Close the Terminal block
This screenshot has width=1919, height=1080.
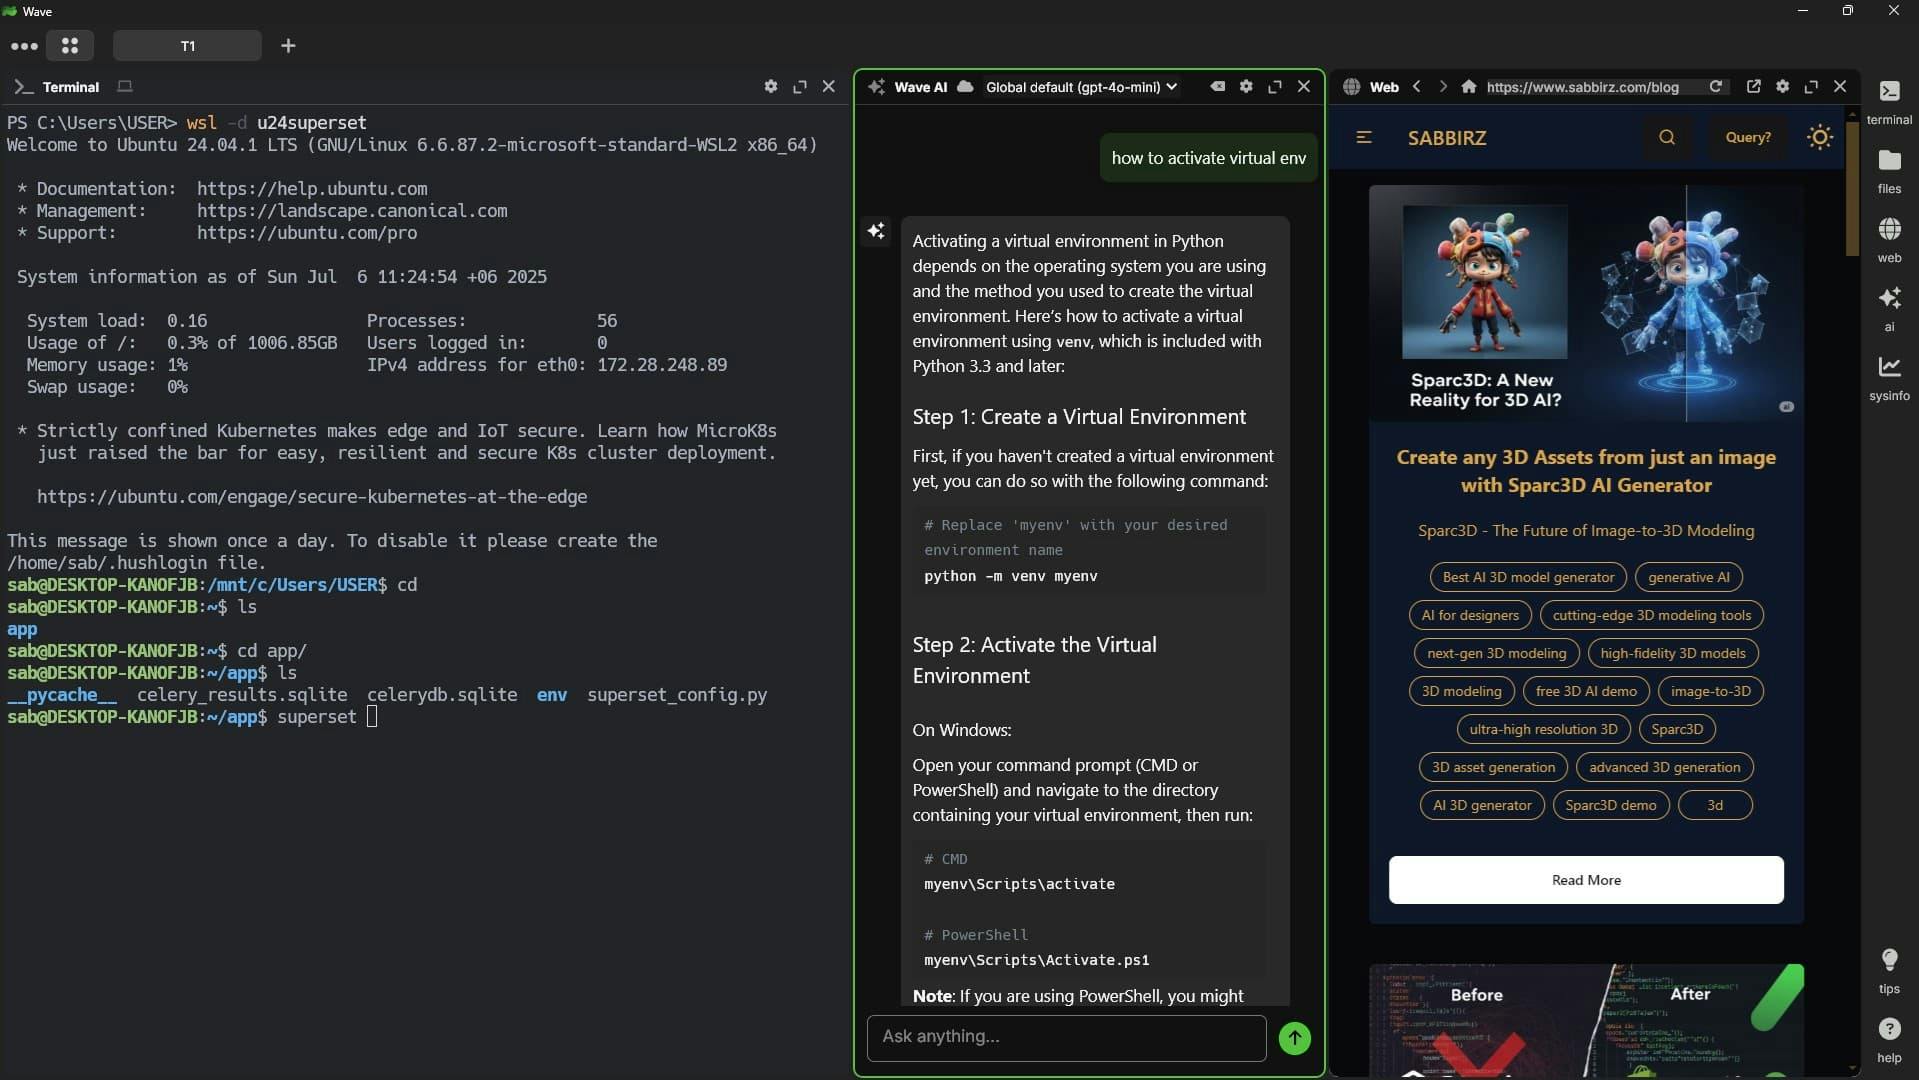pyautogui.click(x=829, y=87)
